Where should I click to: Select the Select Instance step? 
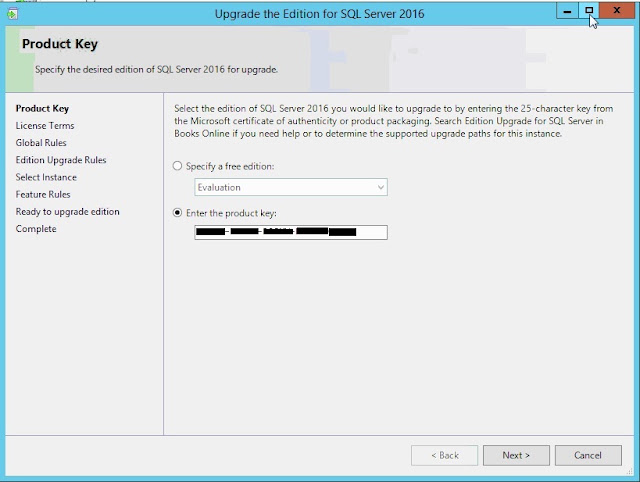(x=46, y=177)
